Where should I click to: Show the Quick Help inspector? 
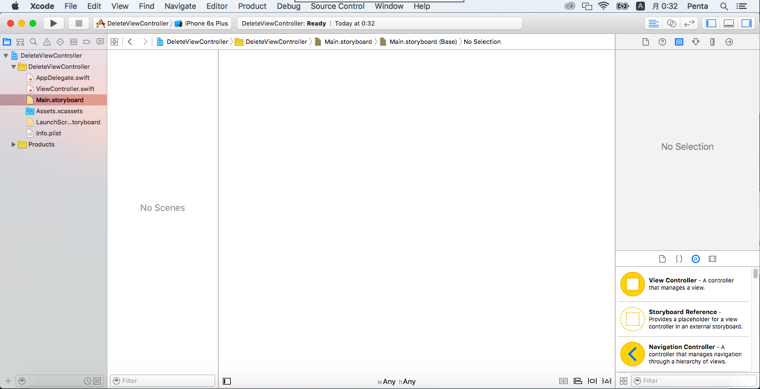click(662, 42)
